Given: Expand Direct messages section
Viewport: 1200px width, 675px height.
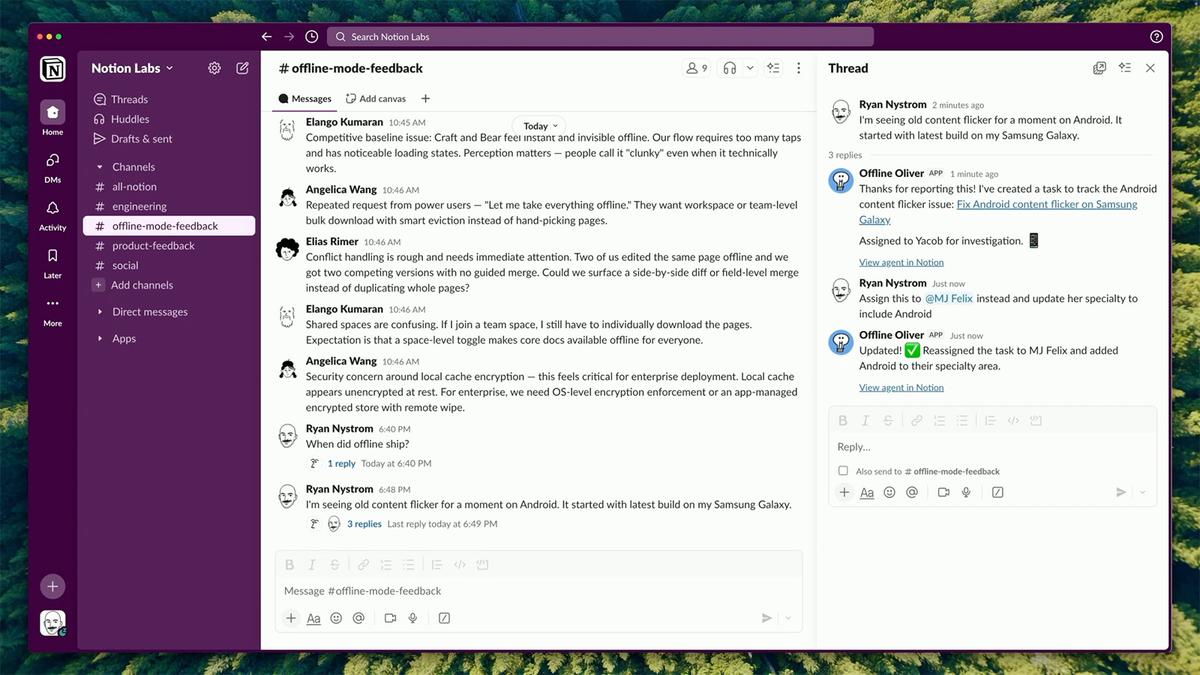Looking at the screenshot, I should pos(99,312).
